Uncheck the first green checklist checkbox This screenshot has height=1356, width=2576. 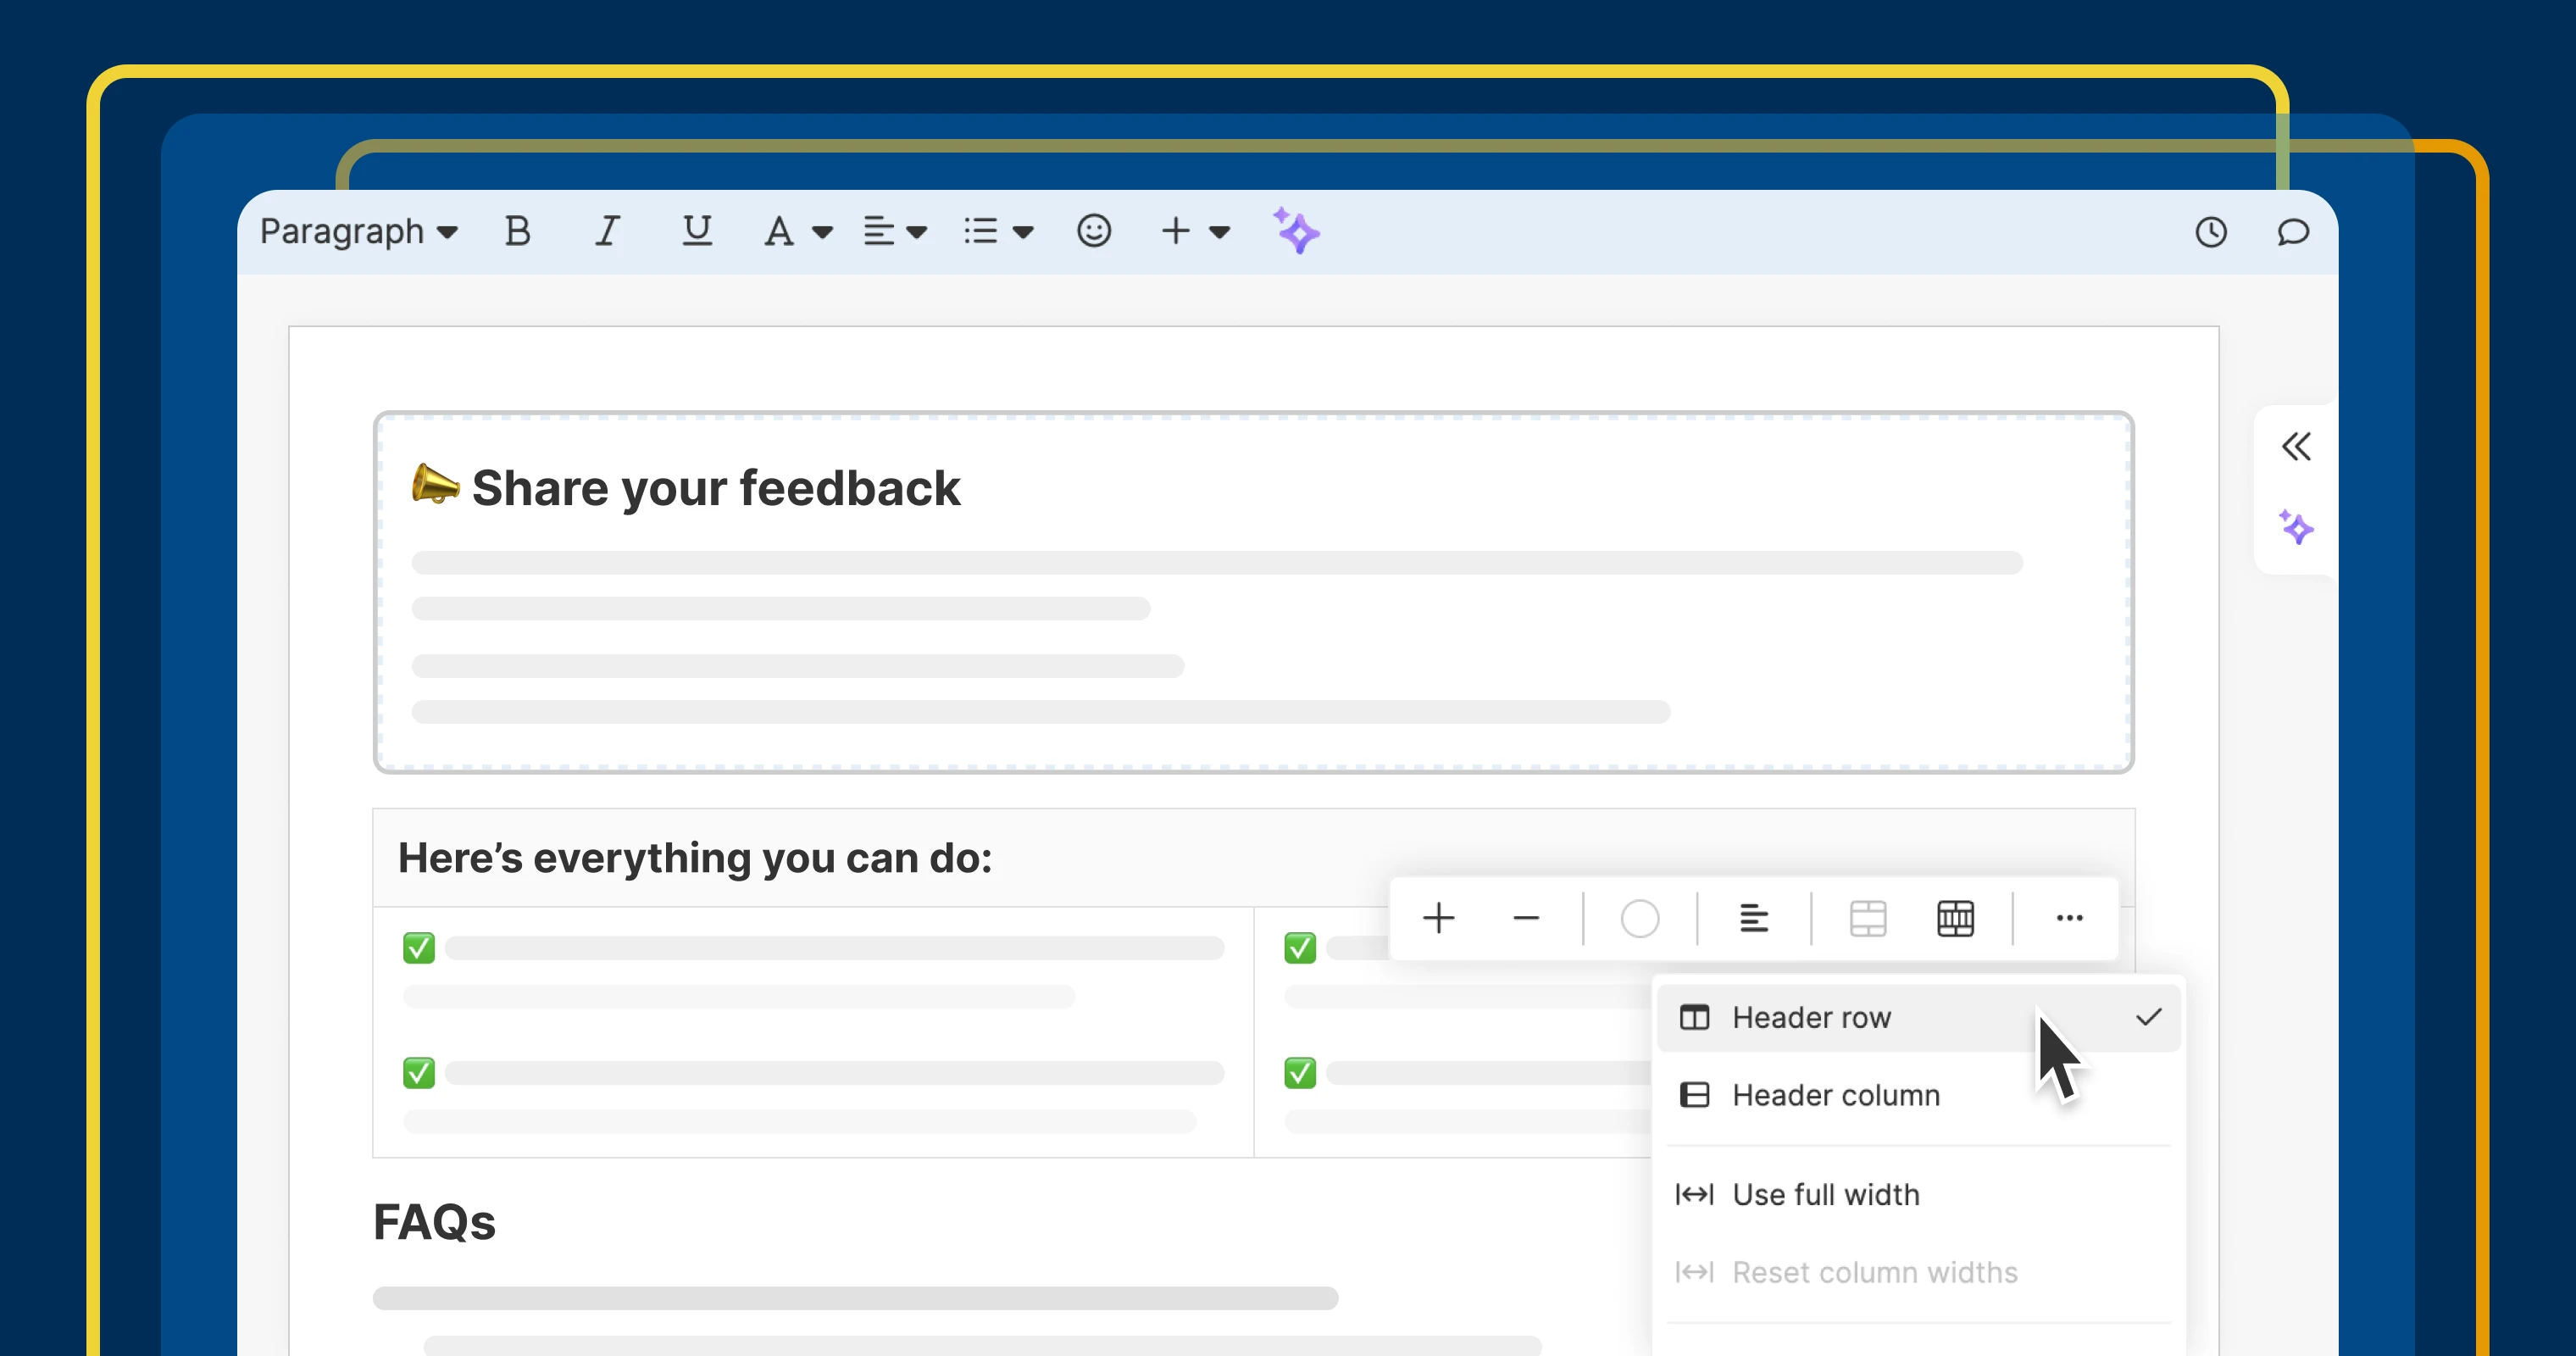[x=419, y=947]
